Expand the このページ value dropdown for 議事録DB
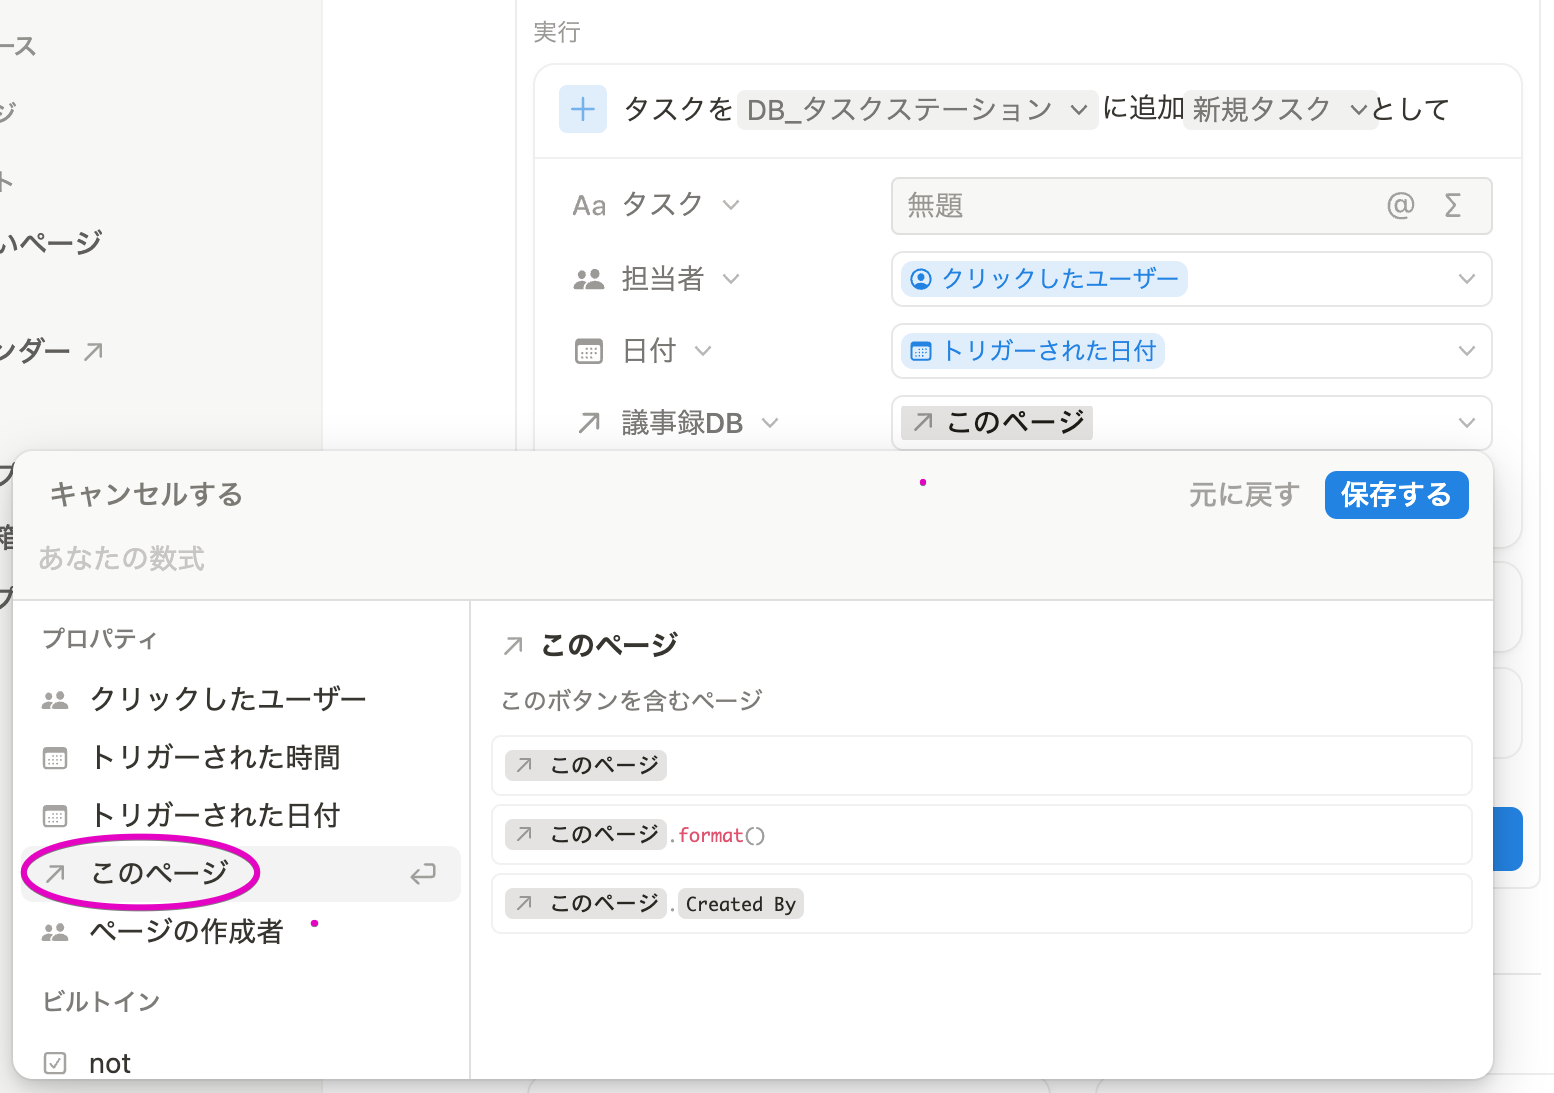 pos(1466,422)
